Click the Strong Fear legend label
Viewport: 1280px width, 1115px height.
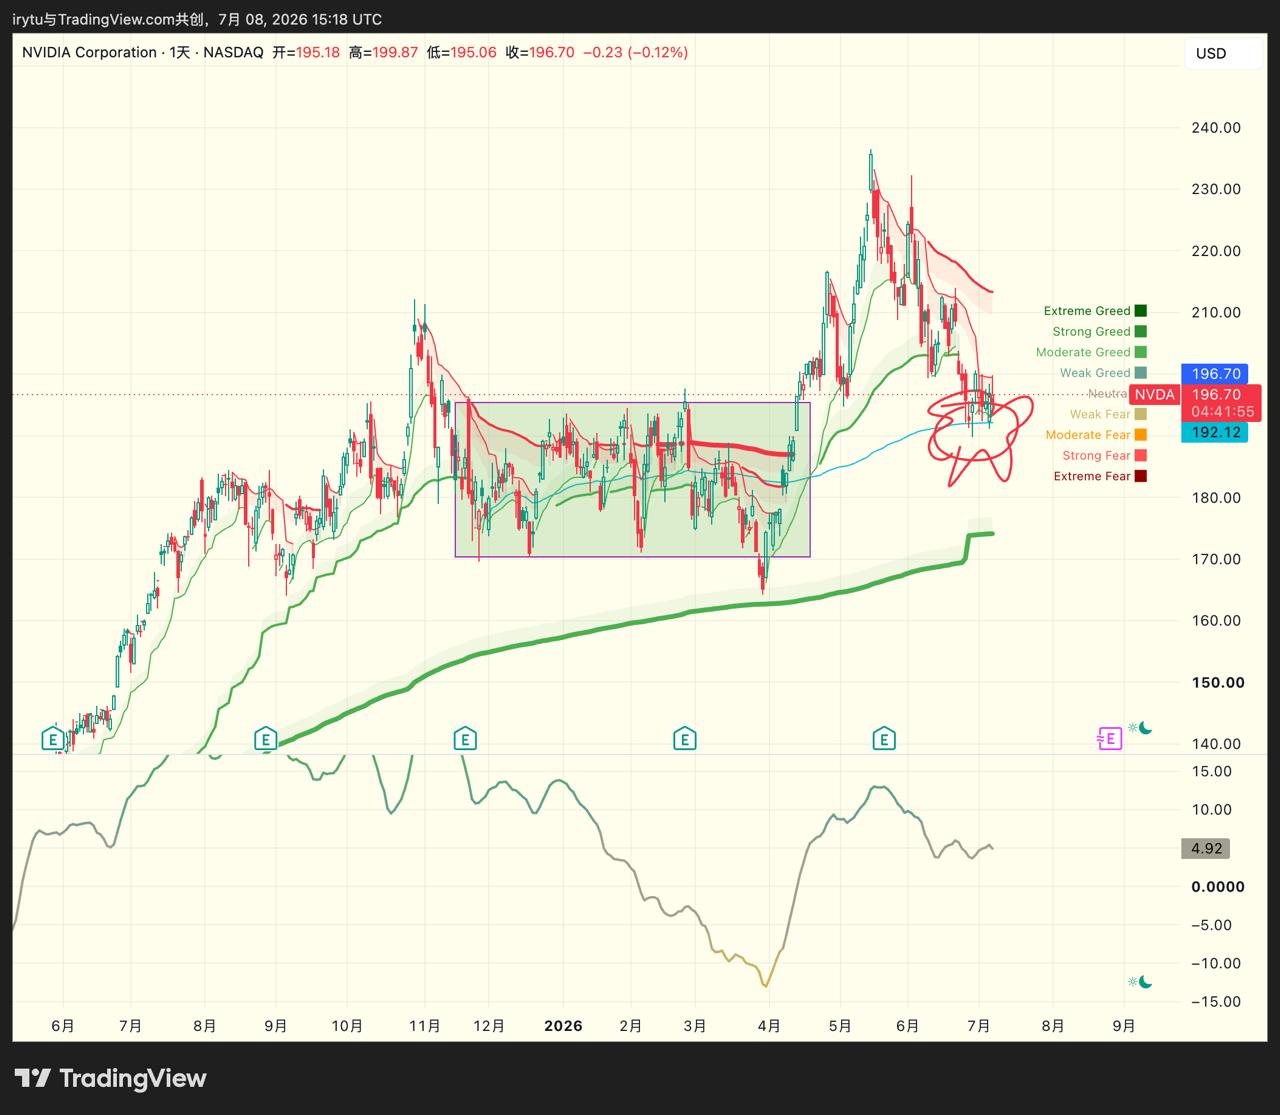[x=1096, y=456]
